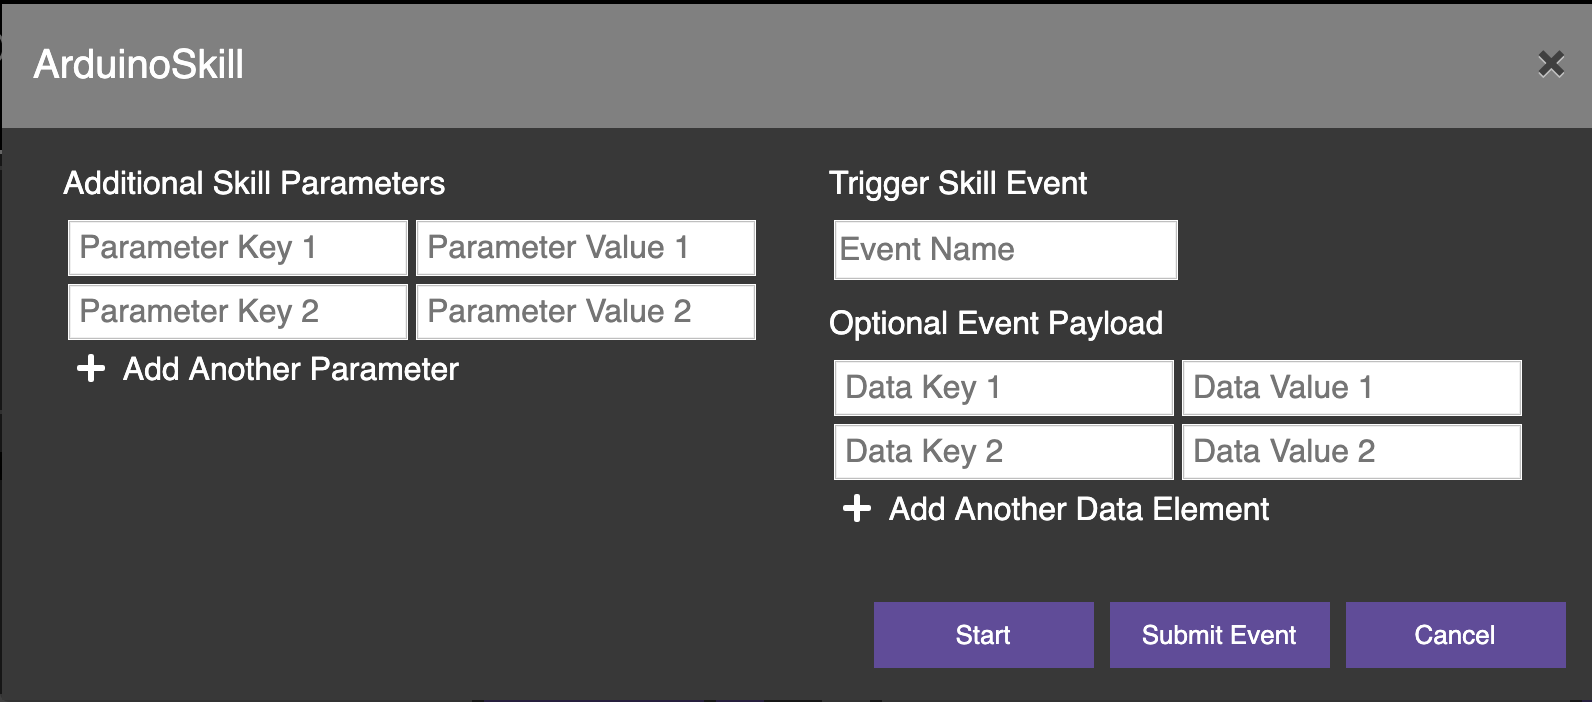Click the Optional Event Payload heading
The image size is (1592, 702).
996,323
